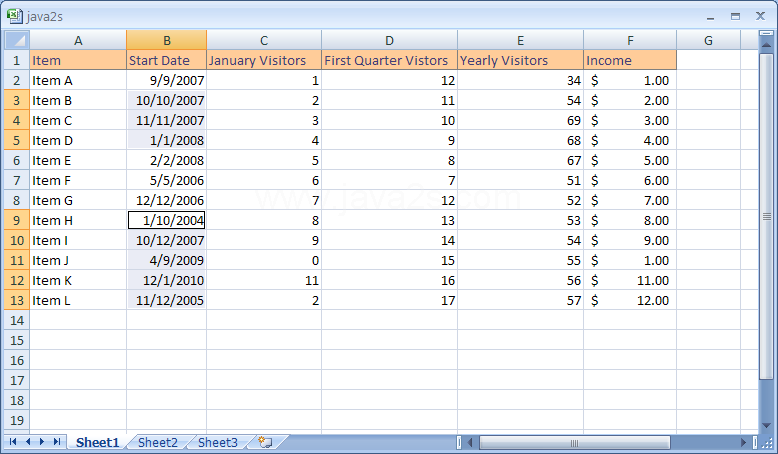The height and width of the screenshot is (454, 778).
Task: Insert a new worksheet via tab icon
Action: 265,442
